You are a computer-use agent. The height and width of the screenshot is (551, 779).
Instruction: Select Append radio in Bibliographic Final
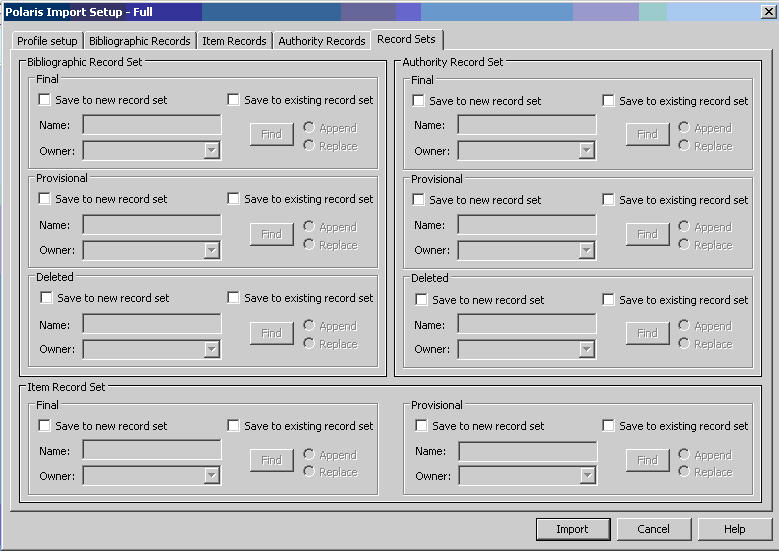(x=309, y=127)
